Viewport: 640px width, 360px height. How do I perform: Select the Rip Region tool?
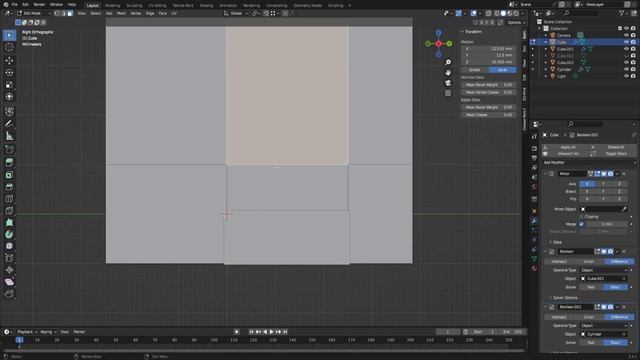(x=9, y=294)
